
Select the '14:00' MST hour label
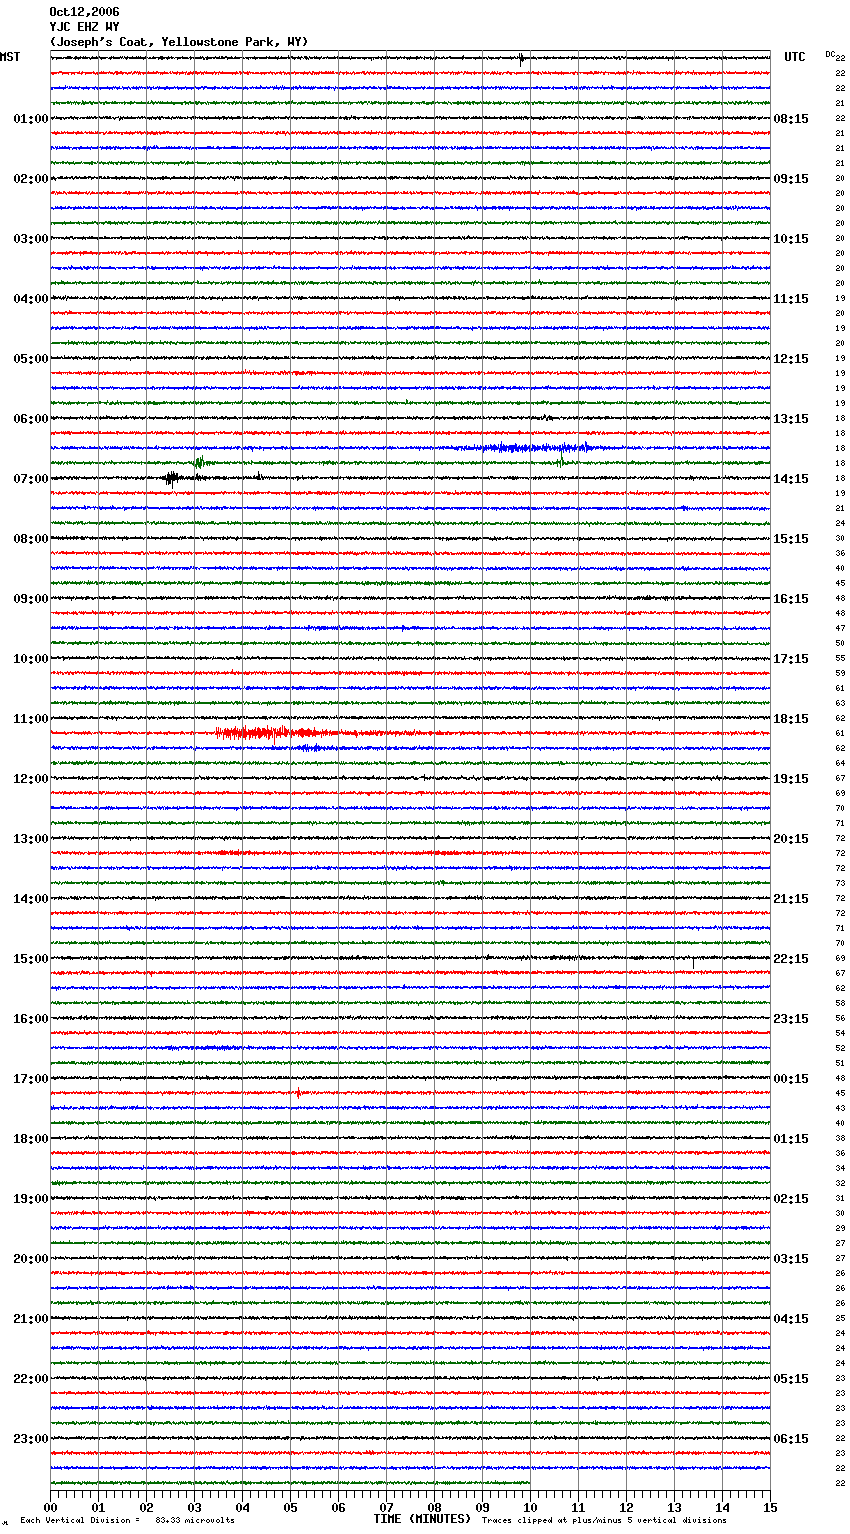click(x=31, y=899)
